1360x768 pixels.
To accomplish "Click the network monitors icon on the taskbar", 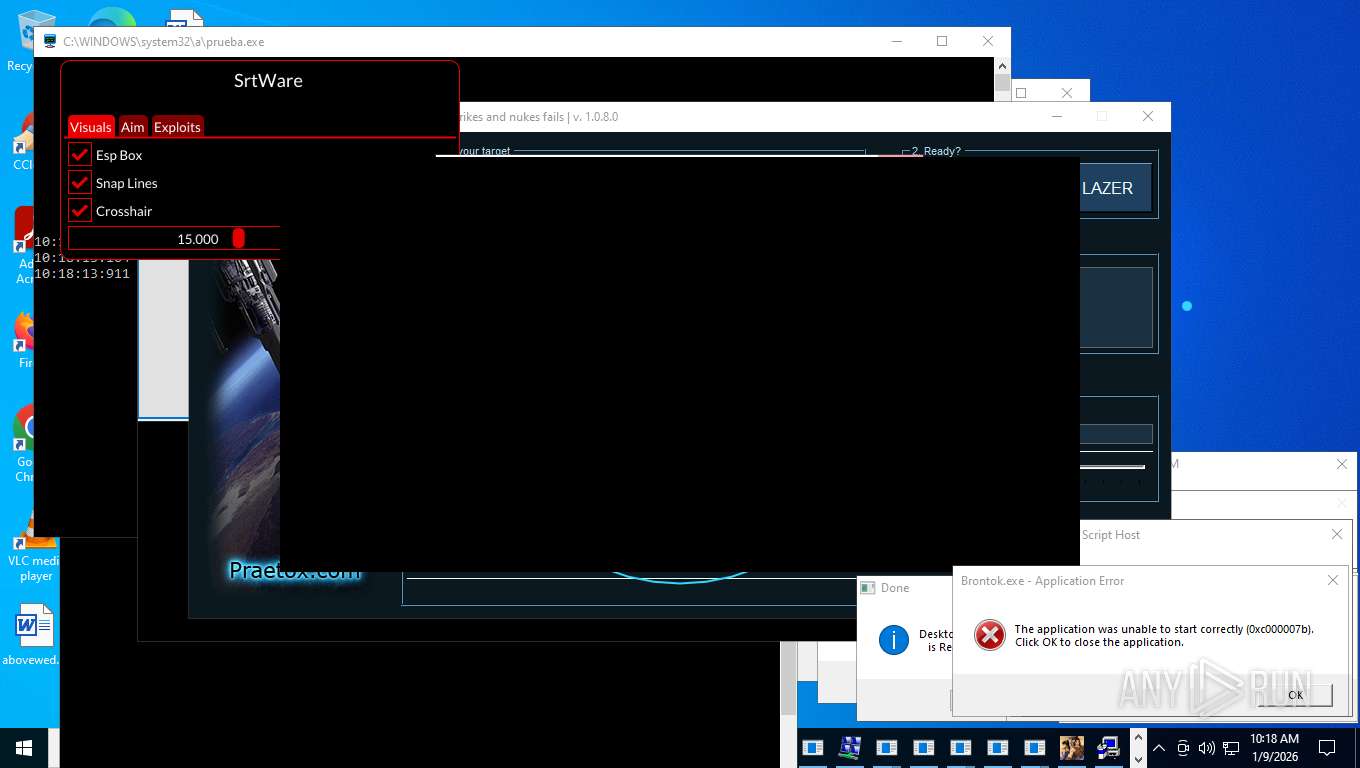I will pyautogui.click(x=850, y=748).
